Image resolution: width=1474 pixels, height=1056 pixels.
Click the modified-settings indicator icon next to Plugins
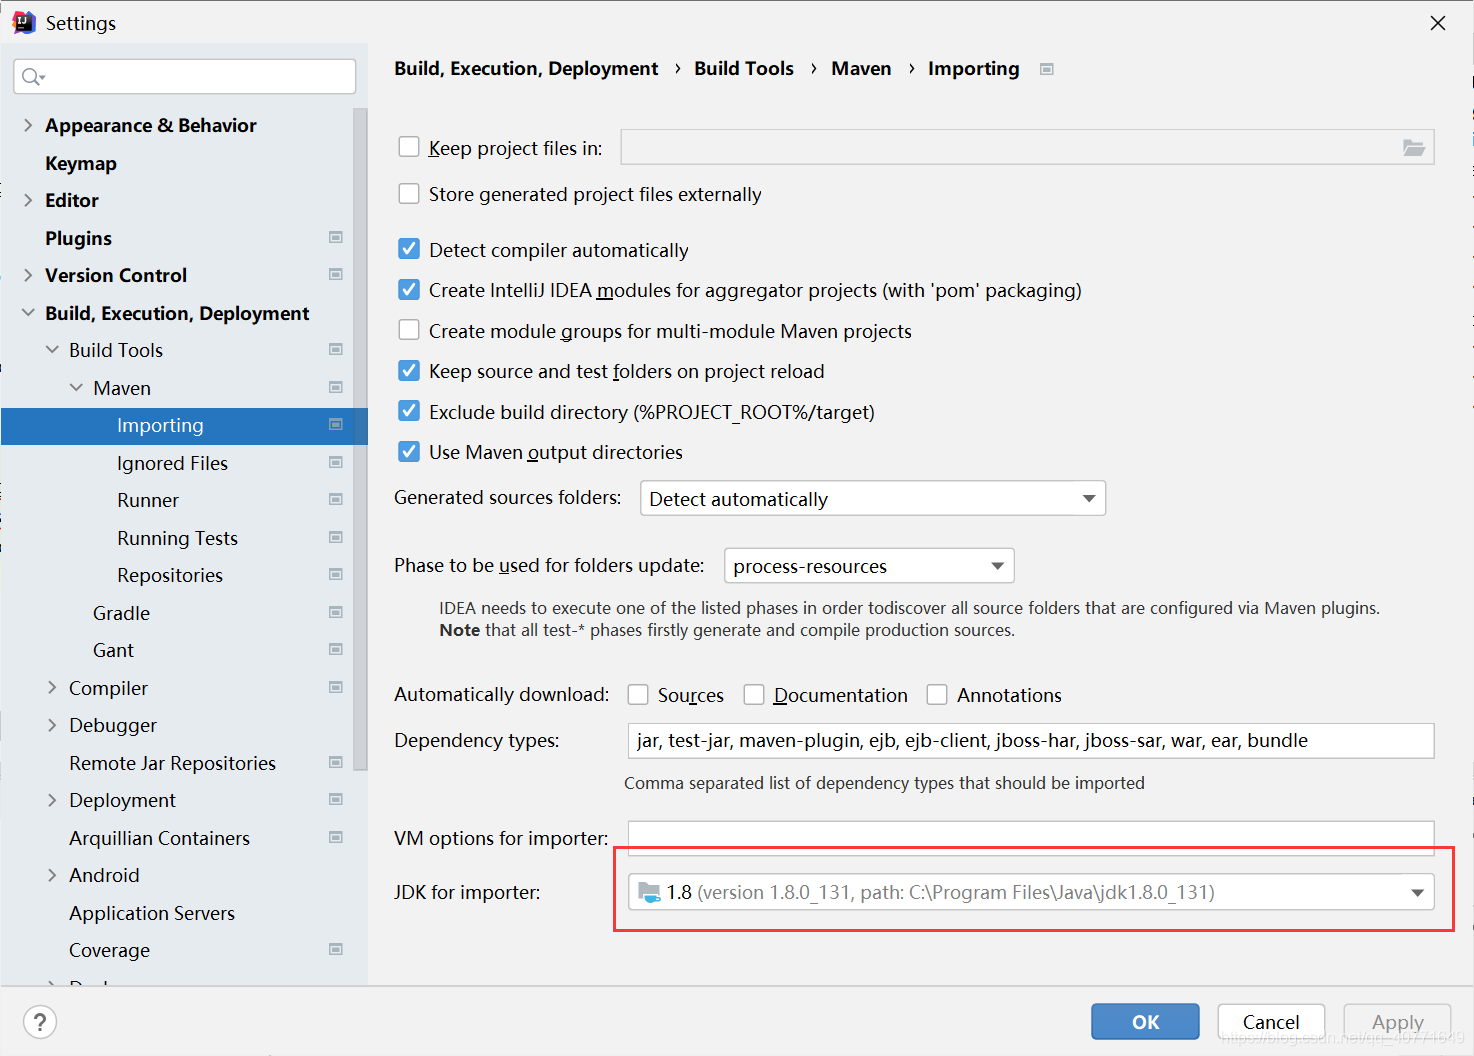pos(335,237)
